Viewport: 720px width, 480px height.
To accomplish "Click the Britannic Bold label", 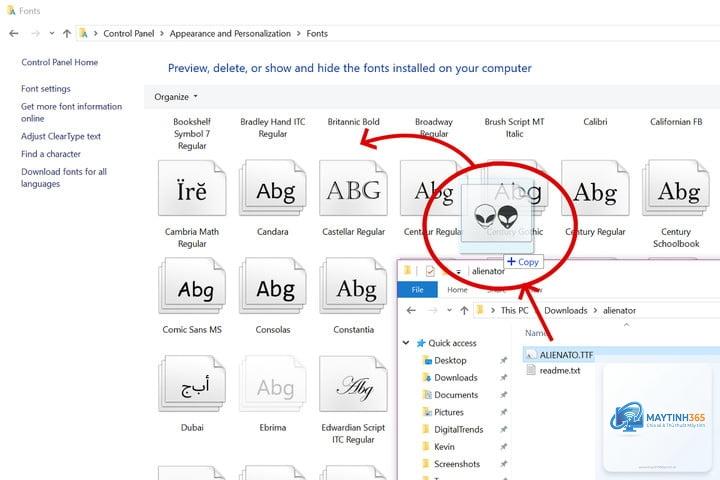I will 354,122.
